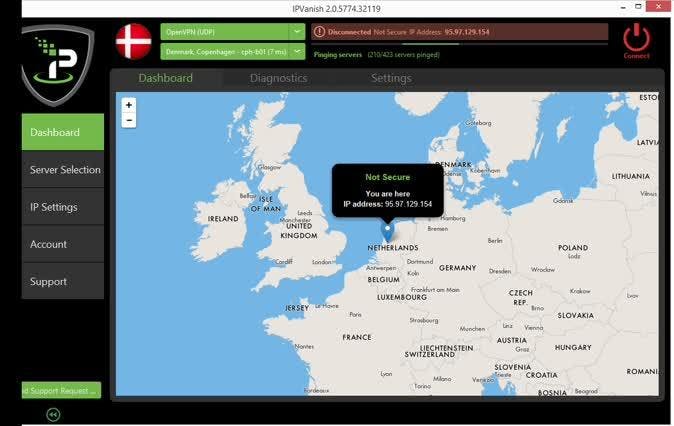Click the LITHUANIA label on the map
Viewport: 674px width, 426px height.
pyautogui.click(x=631, y=176)
